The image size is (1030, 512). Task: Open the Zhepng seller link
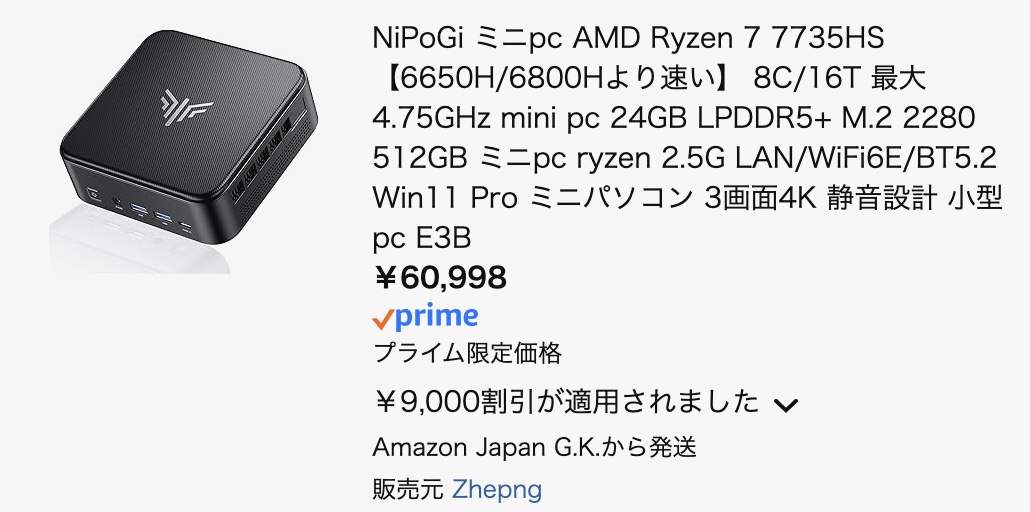[x=497, y=490]
